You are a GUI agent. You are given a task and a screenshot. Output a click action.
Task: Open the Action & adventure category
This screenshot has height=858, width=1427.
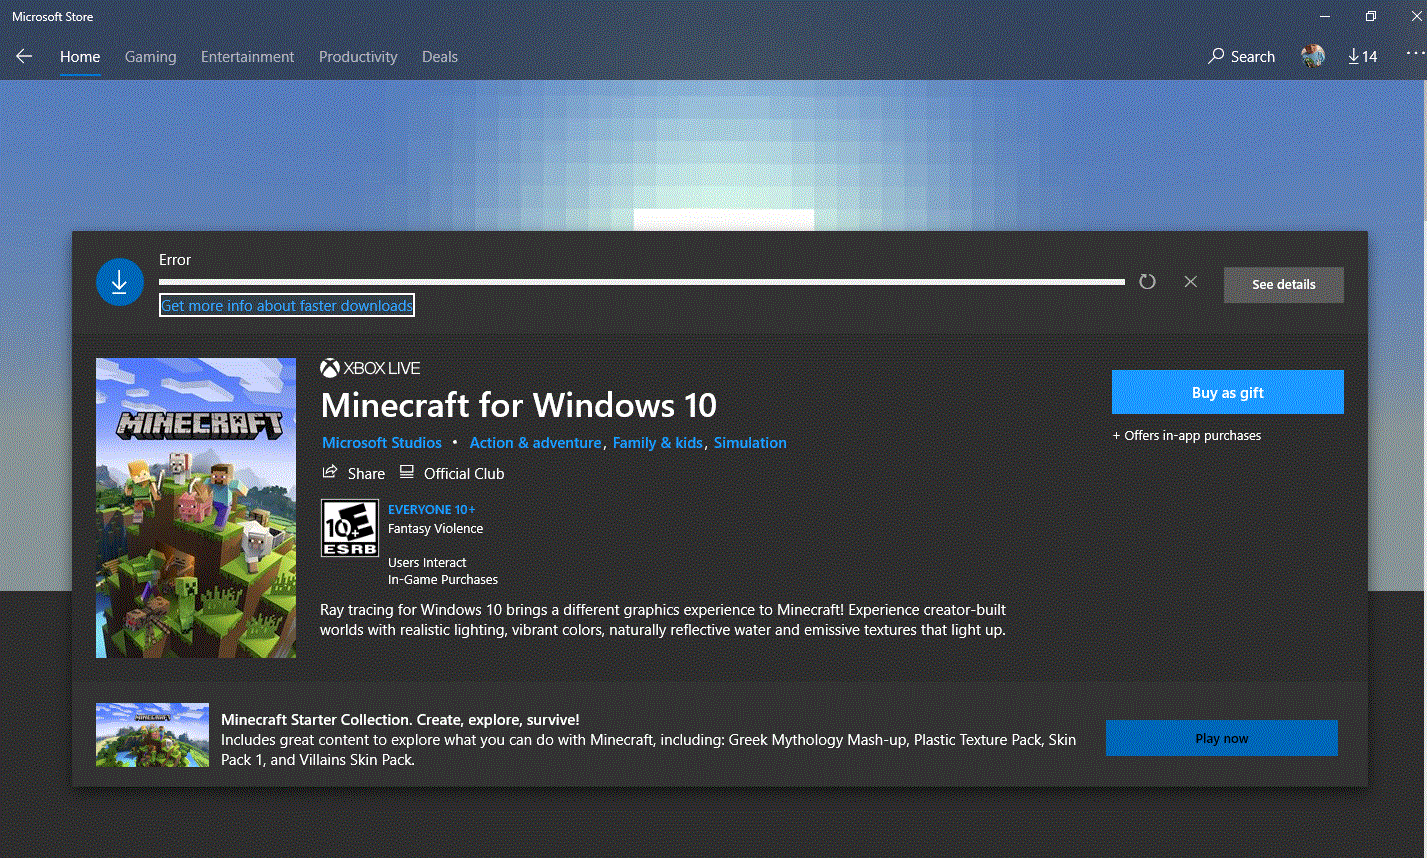point(536,442)
